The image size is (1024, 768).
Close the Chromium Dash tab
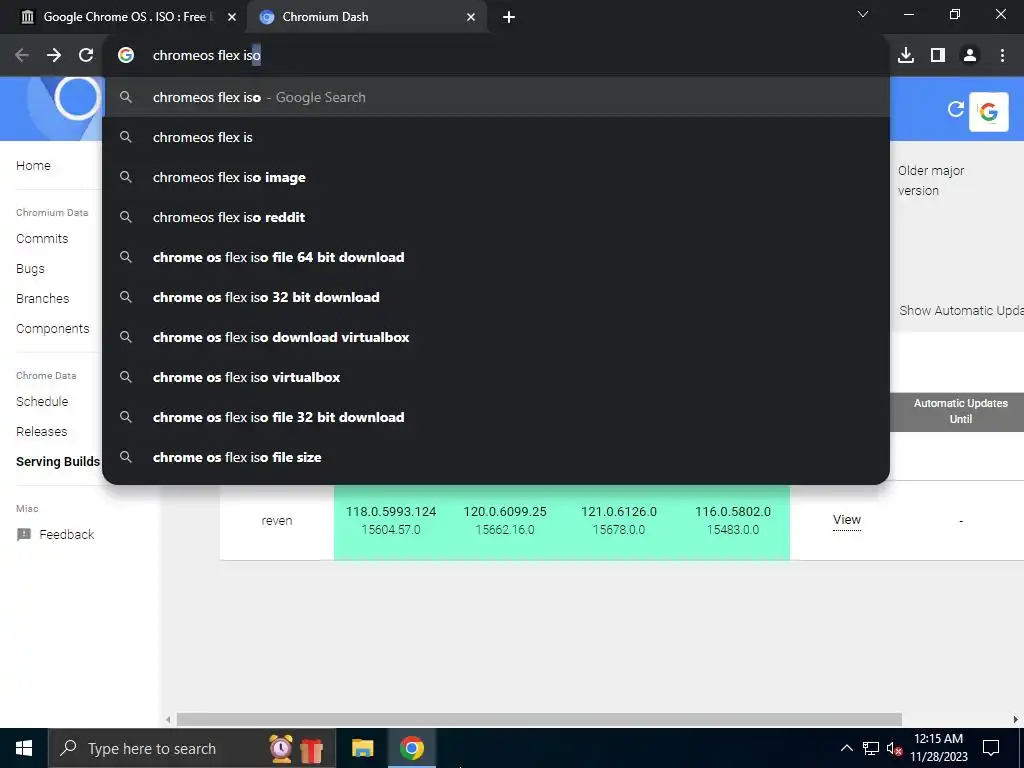click(471, 17)
